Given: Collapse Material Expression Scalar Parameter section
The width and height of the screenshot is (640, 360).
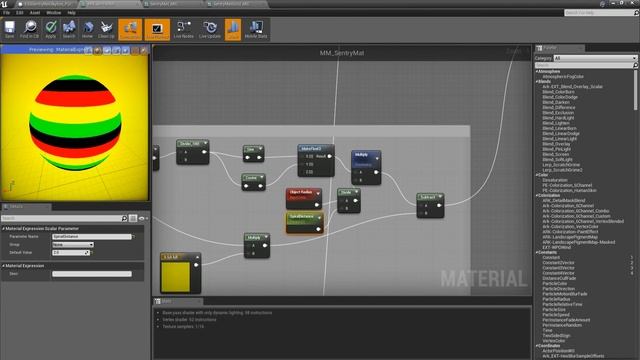Looking at the screenshot, I should point(4,229).
